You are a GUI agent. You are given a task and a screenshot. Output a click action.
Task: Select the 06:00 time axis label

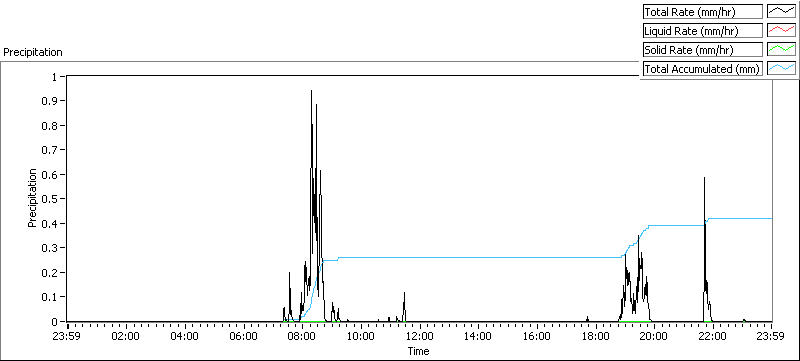tap(243, 337)
